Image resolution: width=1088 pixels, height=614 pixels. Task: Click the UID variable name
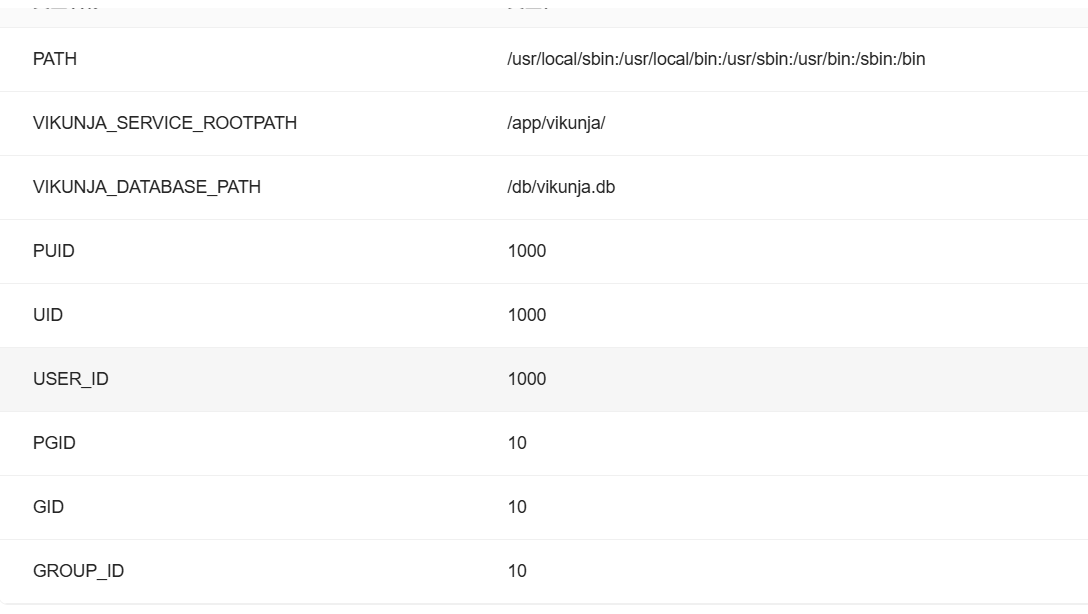tap(48, 315)
